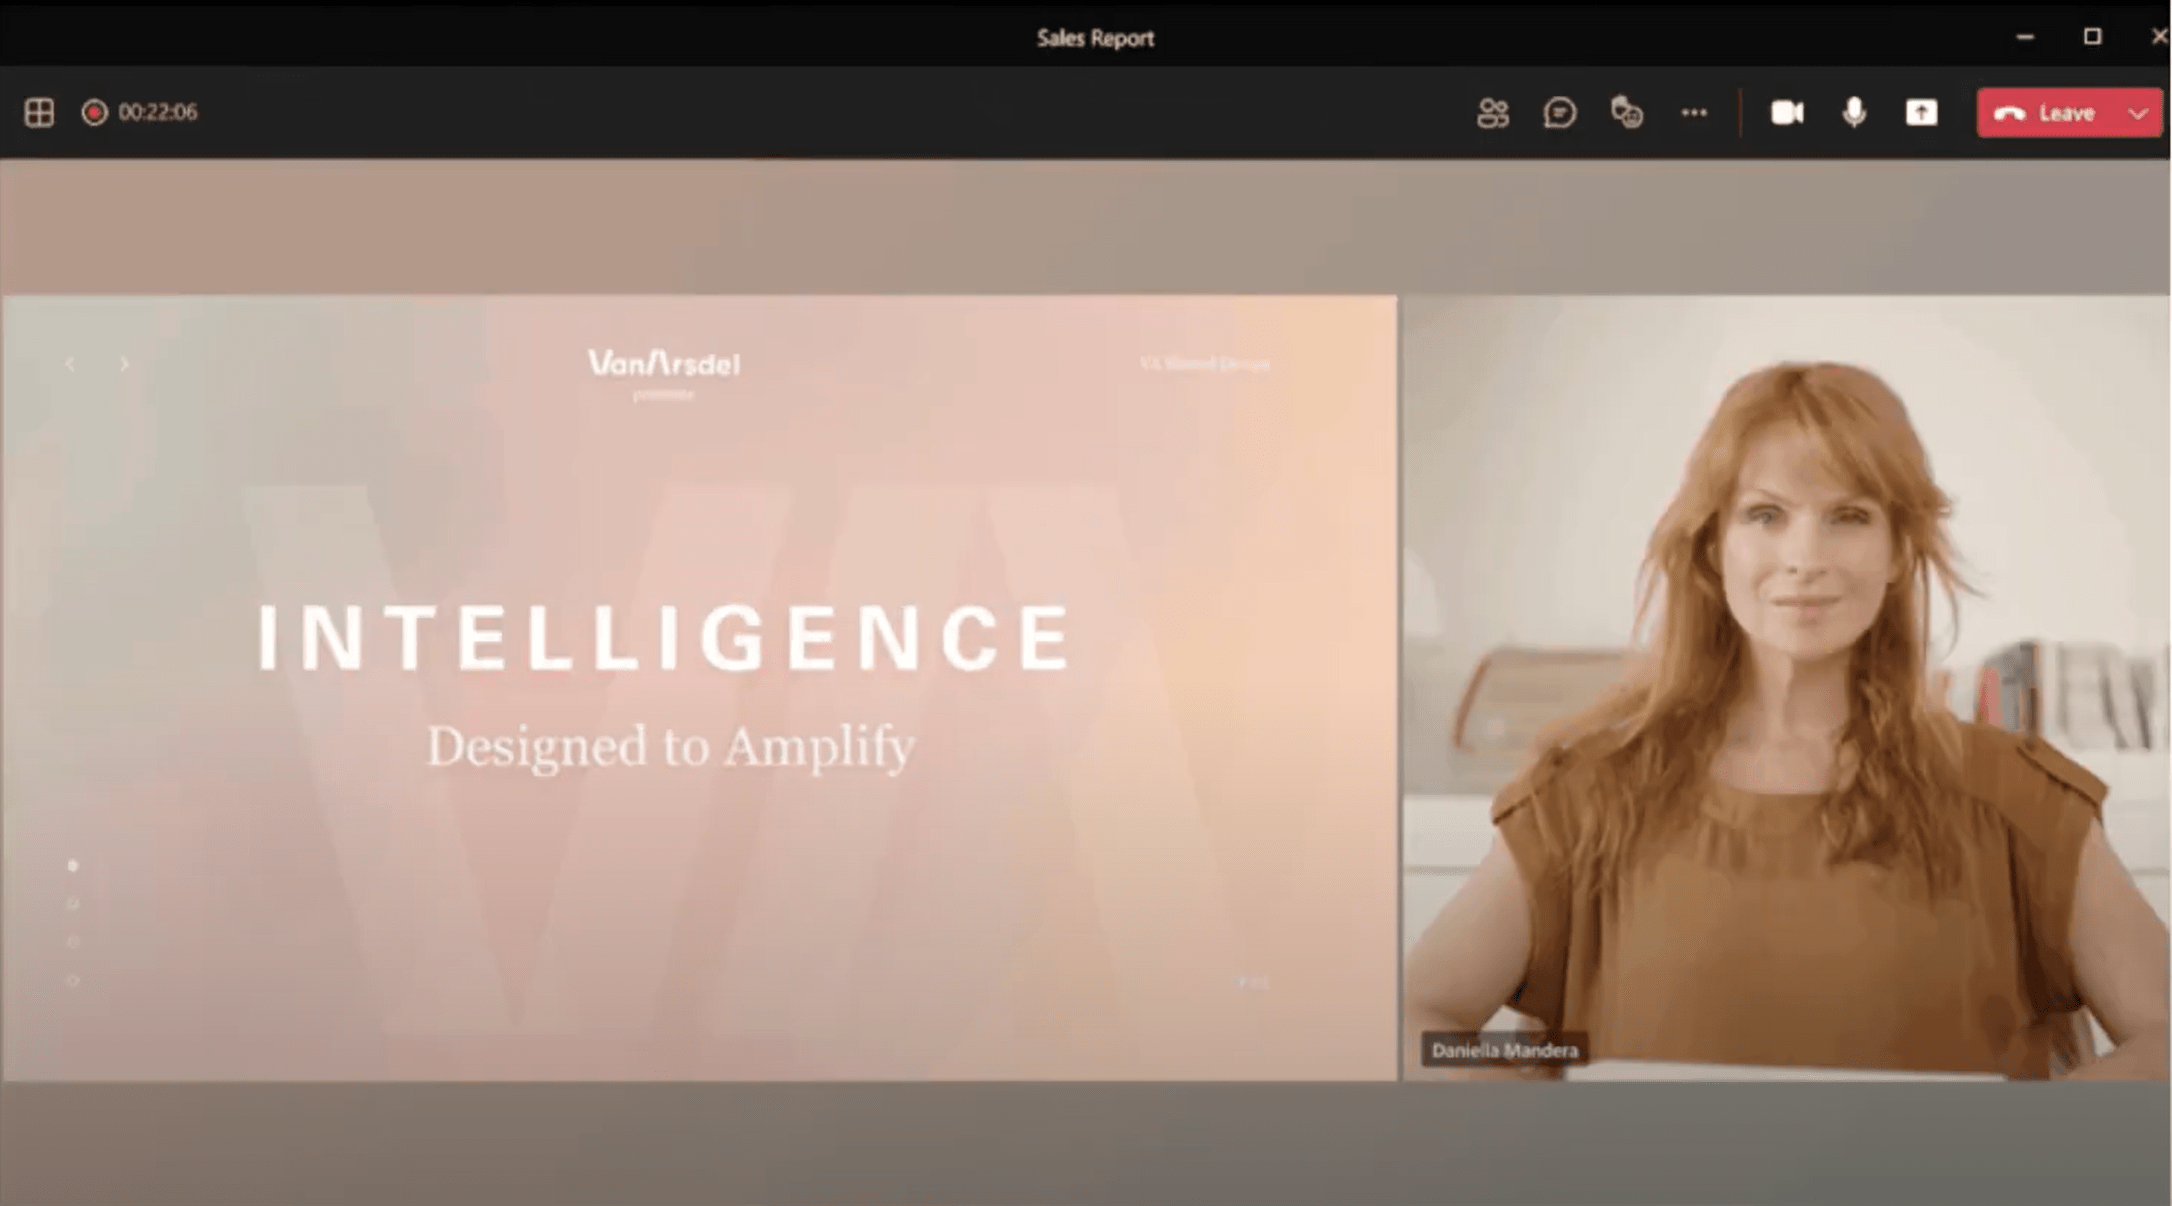Toggle the camera on or off
The height and width of the screenshot is (1206, 2172).
(1787, 113)
